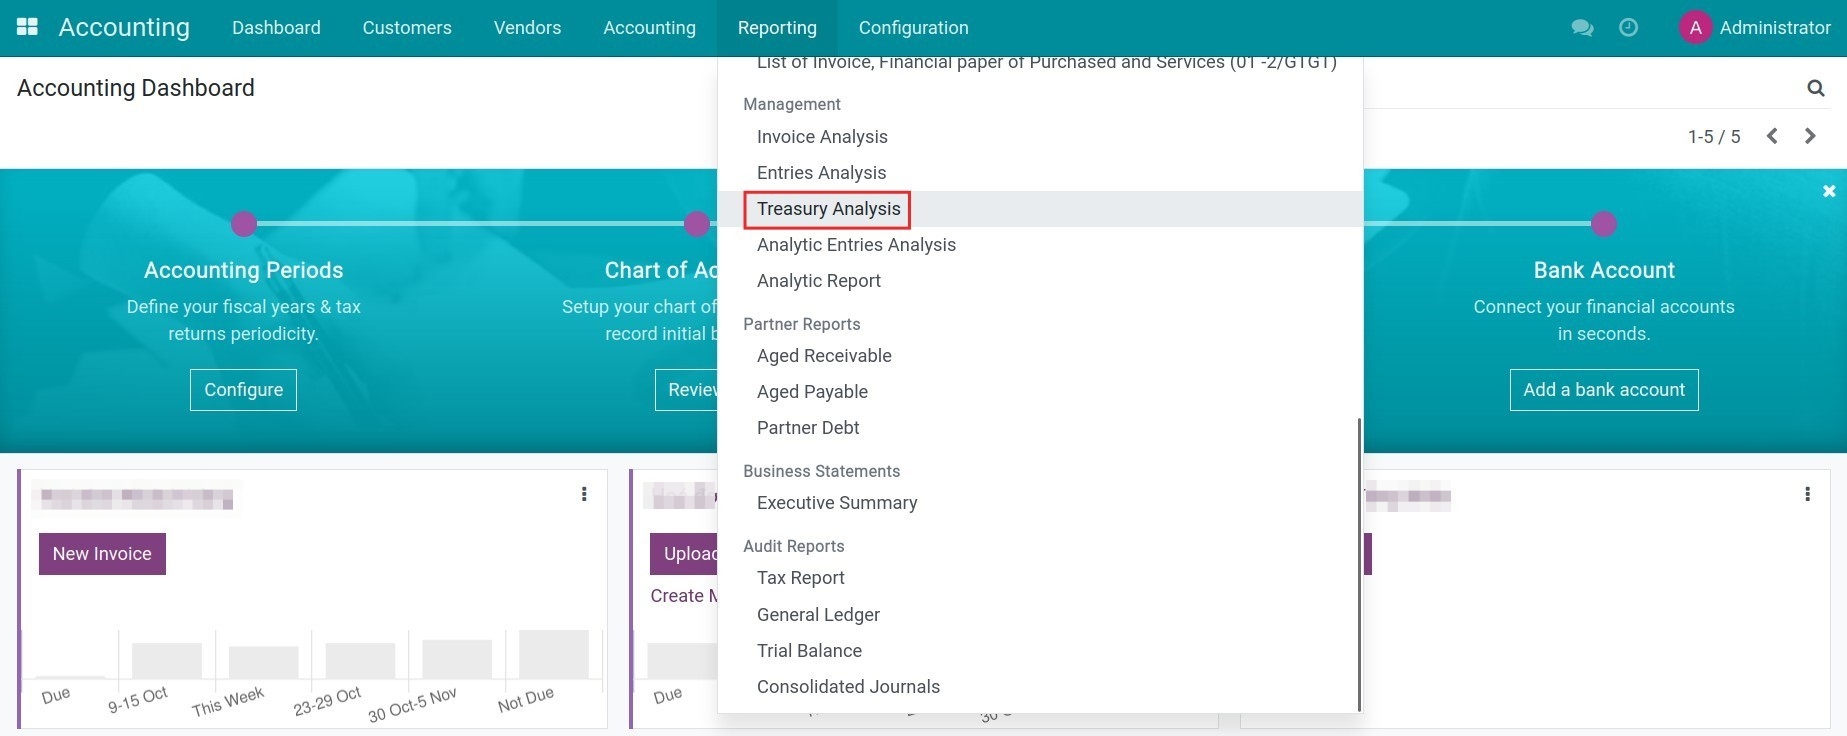This screenshot has width=1847, height=736.
Task: Open the activities clock icon
Action: [1628, 28]
